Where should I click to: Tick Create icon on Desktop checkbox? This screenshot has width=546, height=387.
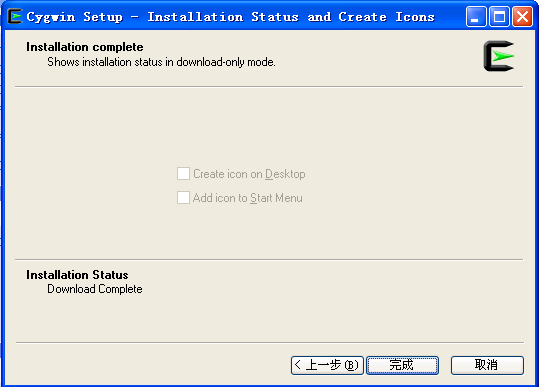[x=183, y=173]
